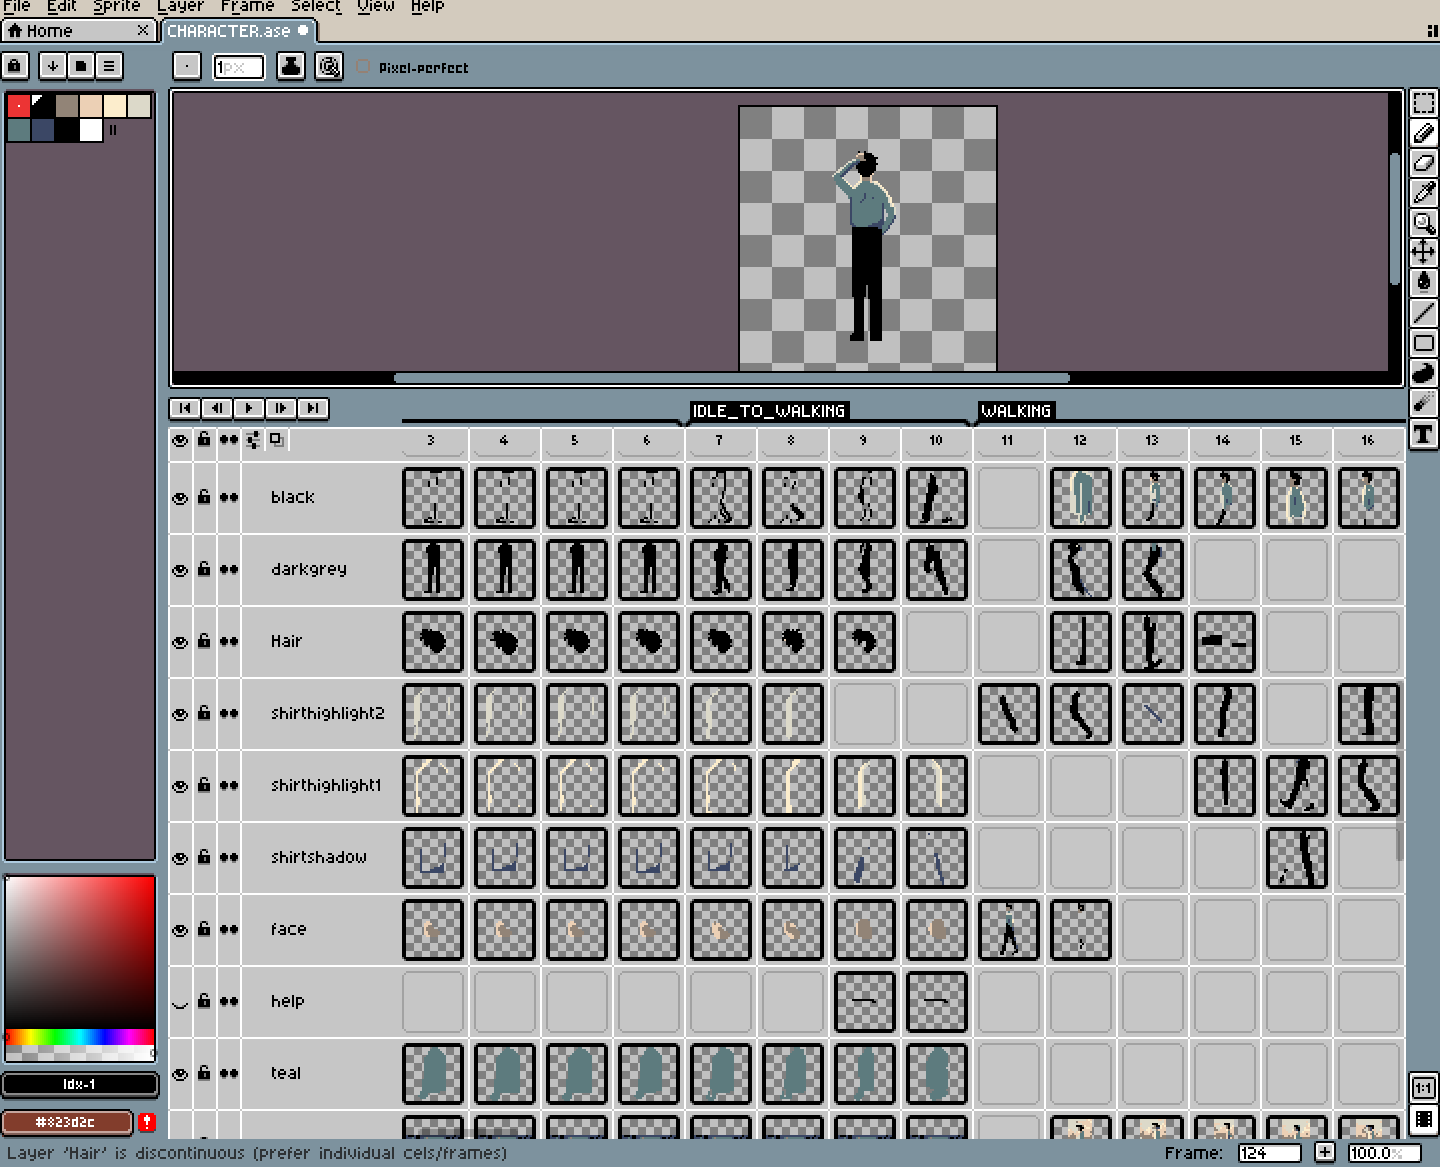Open the Sprite menu
Image resolution: width=1440 pixels, height=1167 pixels.
[x=115, y=7]
